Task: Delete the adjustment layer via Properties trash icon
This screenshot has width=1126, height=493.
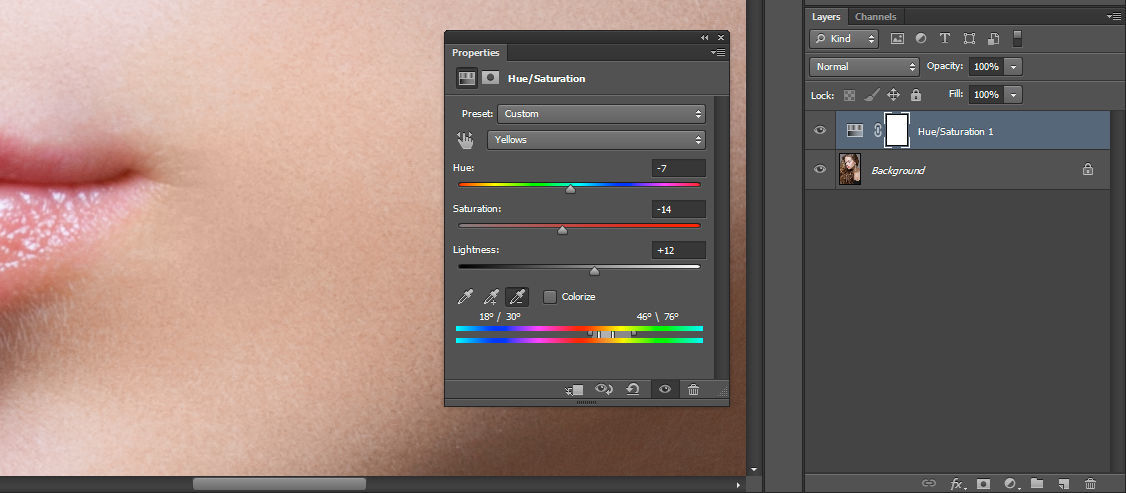Action: pyautogui.click(x=694, y=390)
